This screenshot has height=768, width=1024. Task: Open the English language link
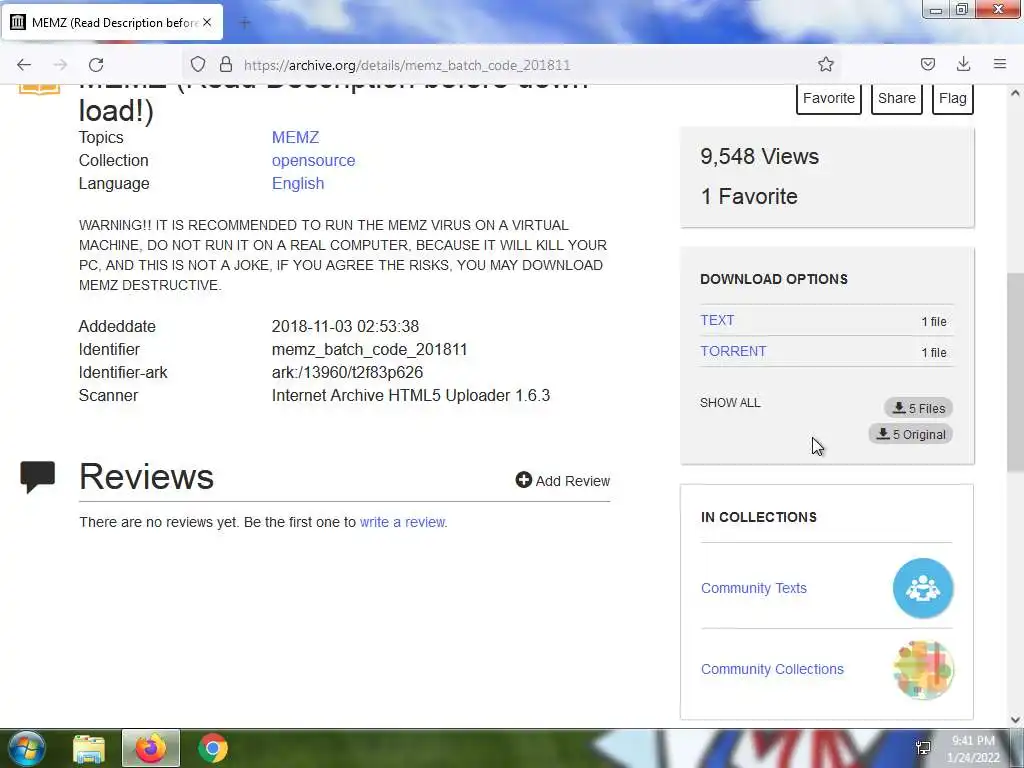pos(298,184)
